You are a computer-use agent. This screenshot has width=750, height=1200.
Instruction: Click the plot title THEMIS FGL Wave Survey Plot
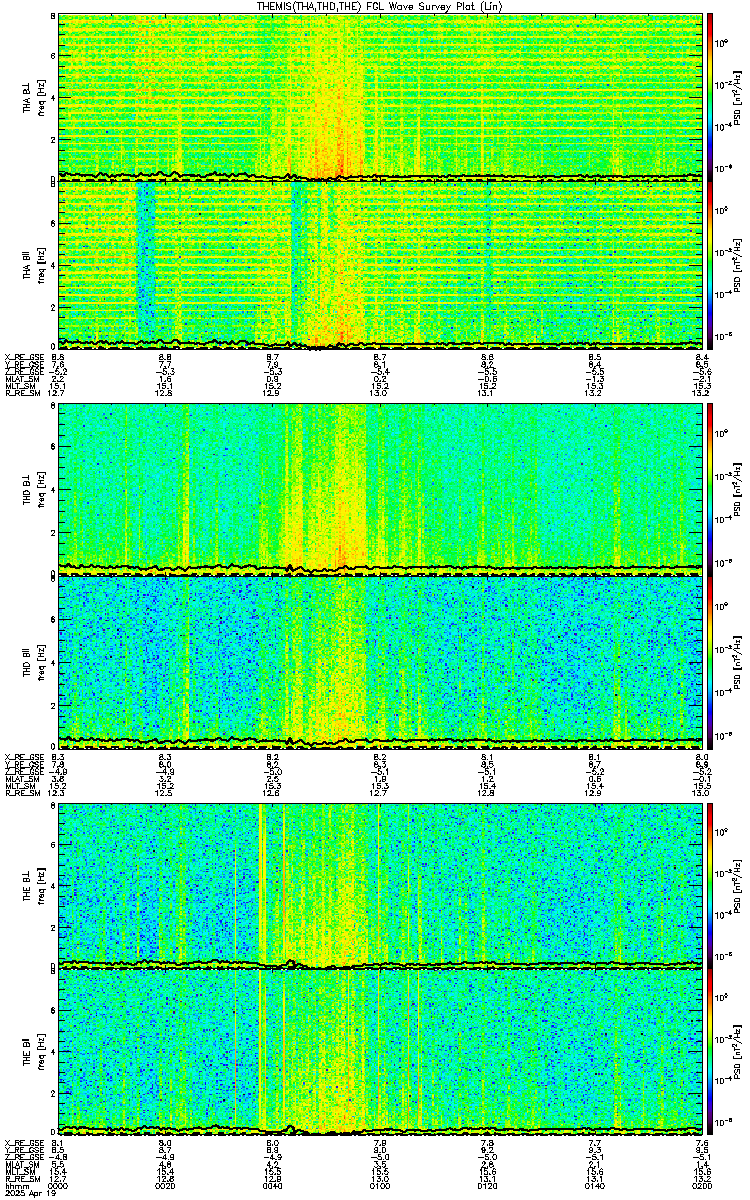click(380, 6)
